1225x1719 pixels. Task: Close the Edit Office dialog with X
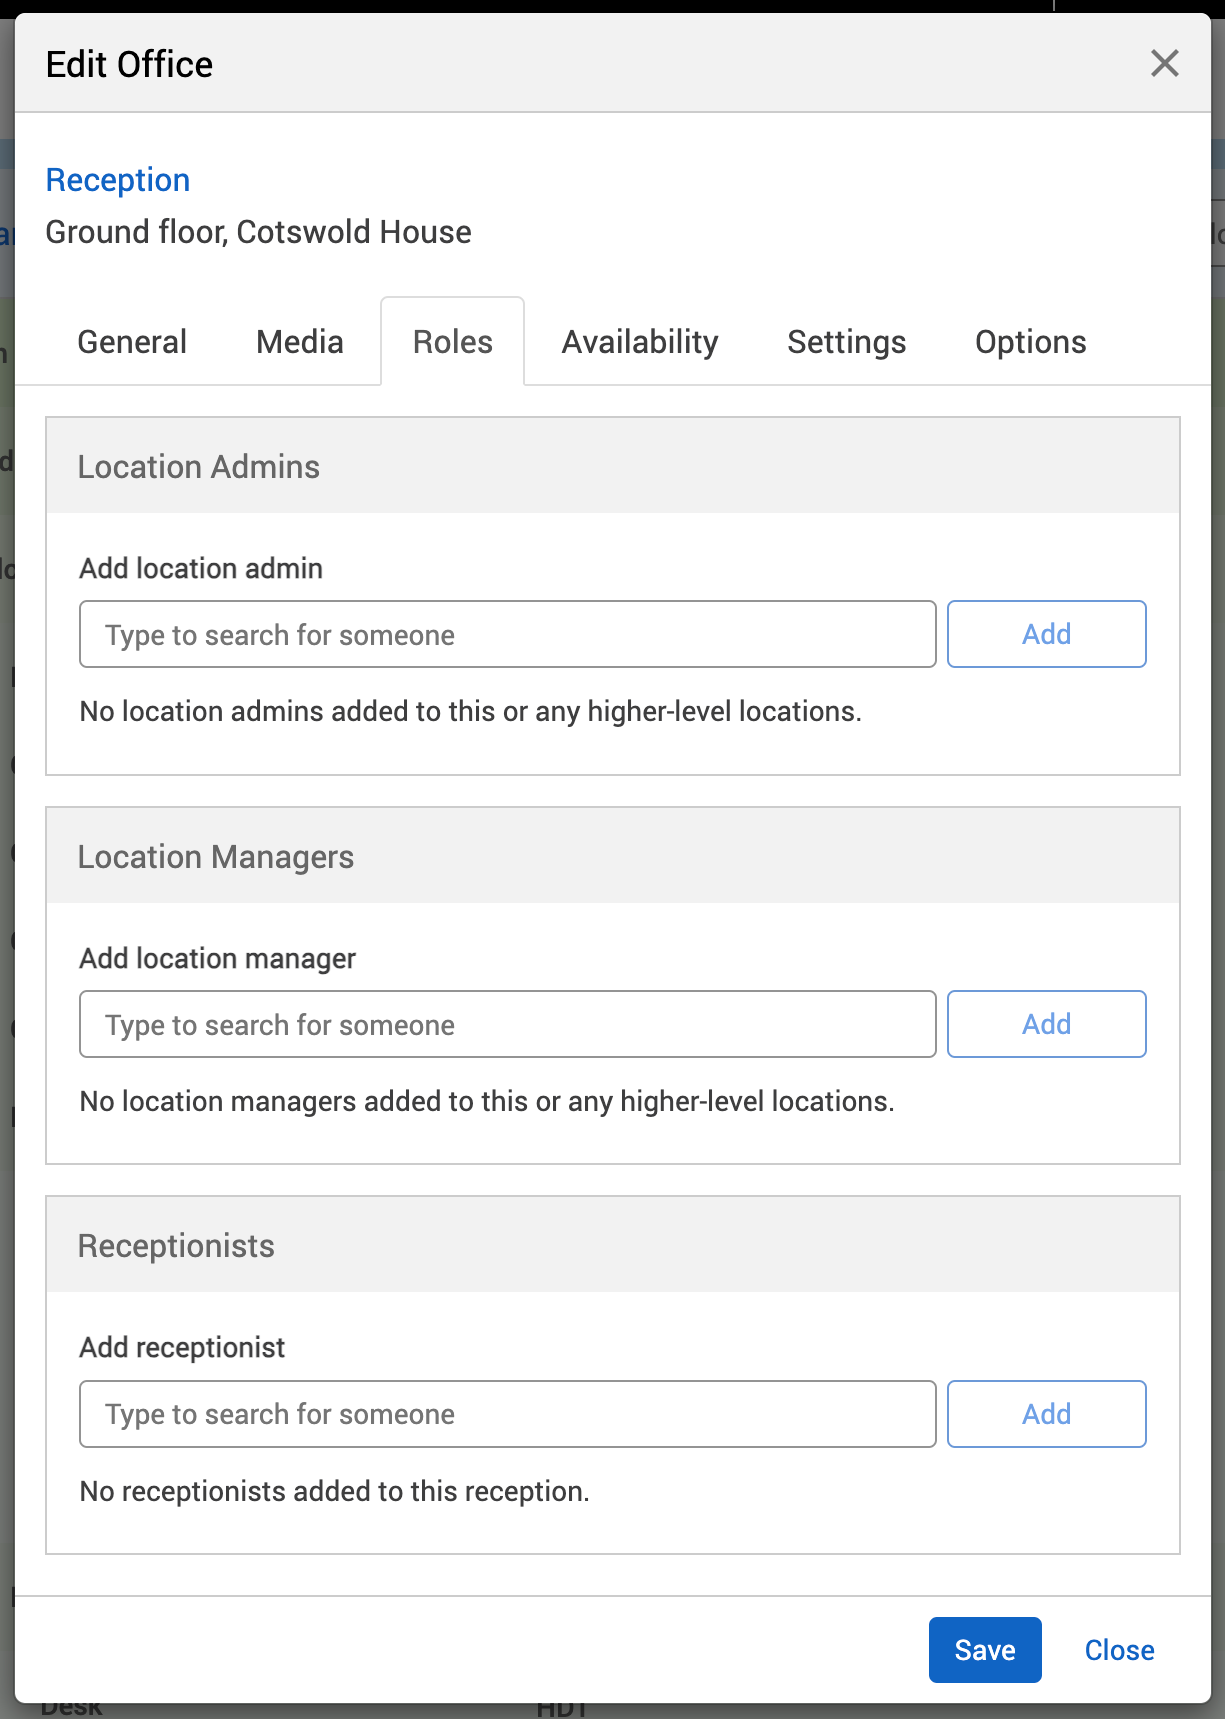point(1164,64)
